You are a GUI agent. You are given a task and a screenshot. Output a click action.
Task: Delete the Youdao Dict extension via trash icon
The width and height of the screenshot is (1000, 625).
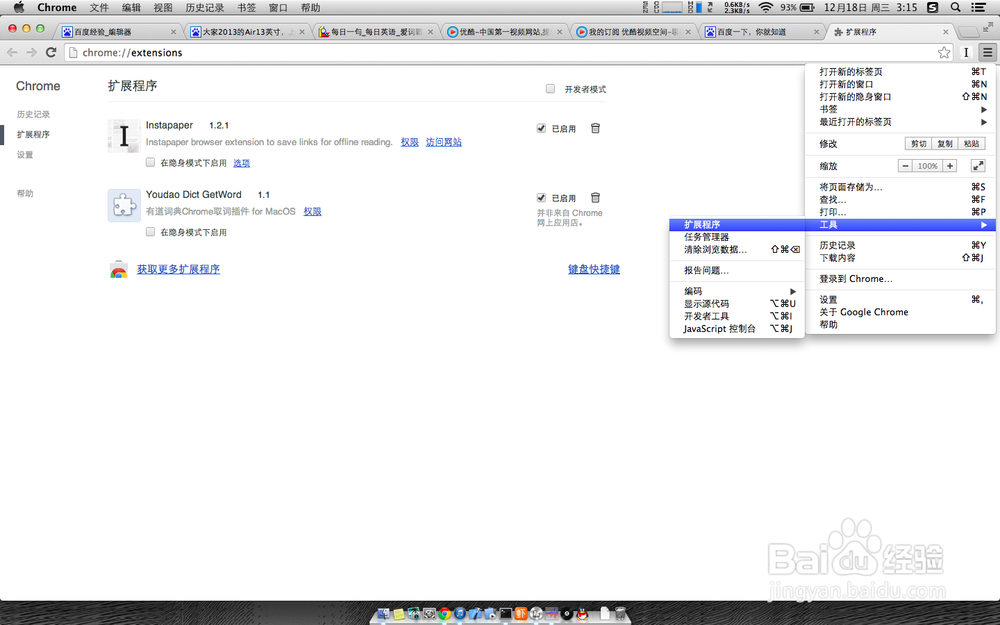point(595,197)
